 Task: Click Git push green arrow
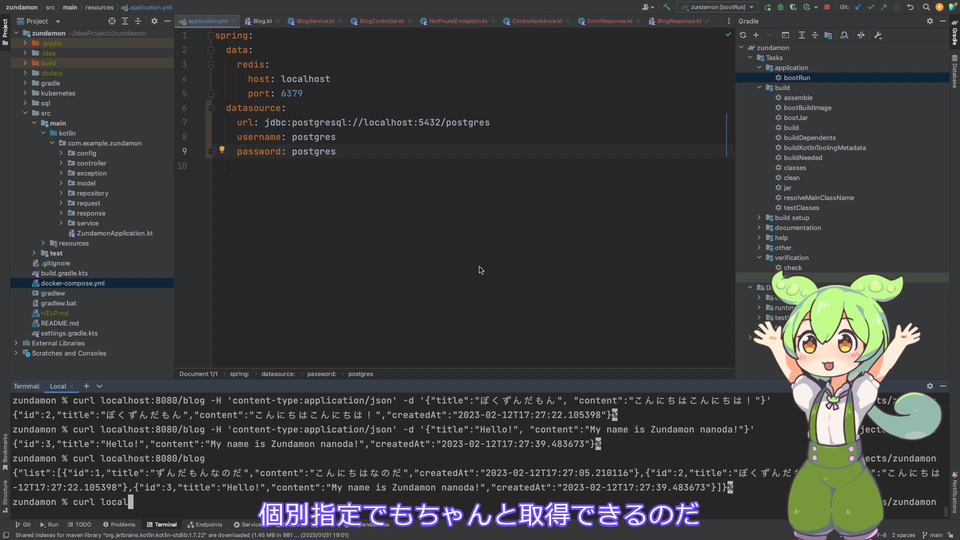[884, 7]
